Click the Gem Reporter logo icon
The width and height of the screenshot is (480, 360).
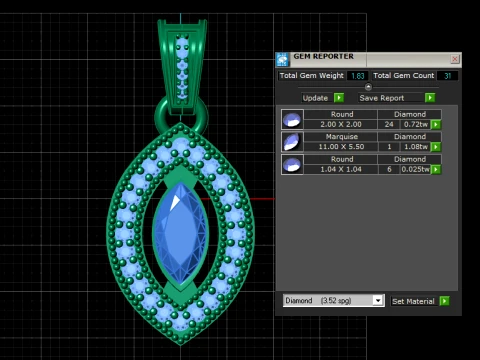click(283, 60)
